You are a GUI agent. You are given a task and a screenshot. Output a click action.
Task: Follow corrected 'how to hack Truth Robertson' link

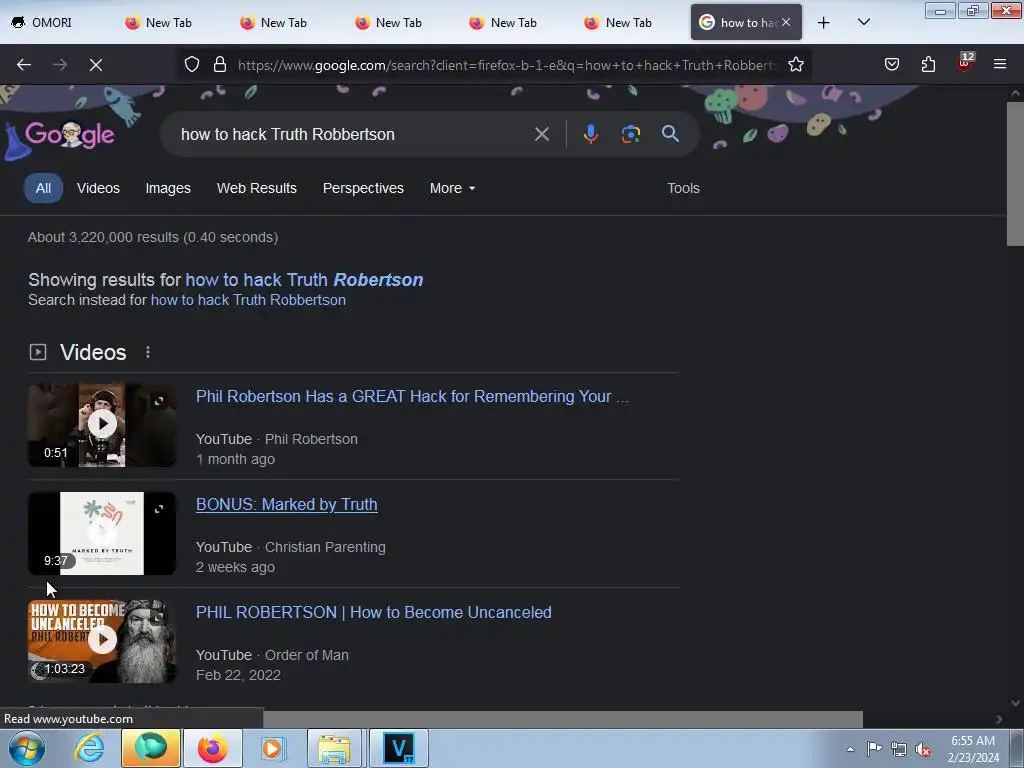(304, 280)
